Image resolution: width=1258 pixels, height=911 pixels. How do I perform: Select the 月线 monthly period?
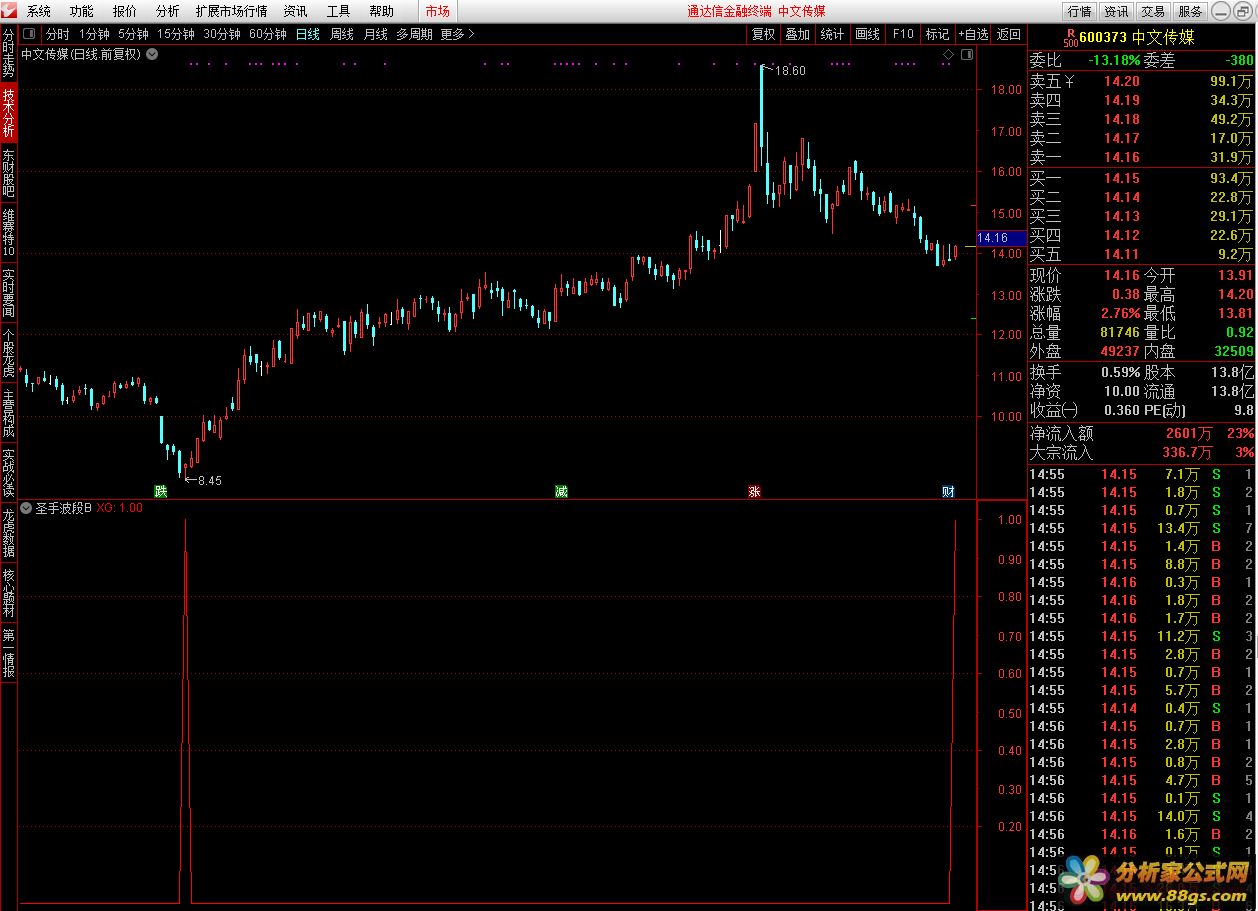tap(376, 34)
